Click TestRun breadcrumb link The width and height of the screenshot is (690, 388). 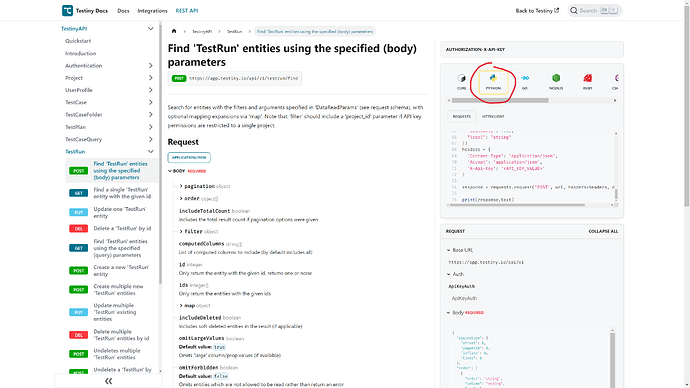tap(235, 32)
